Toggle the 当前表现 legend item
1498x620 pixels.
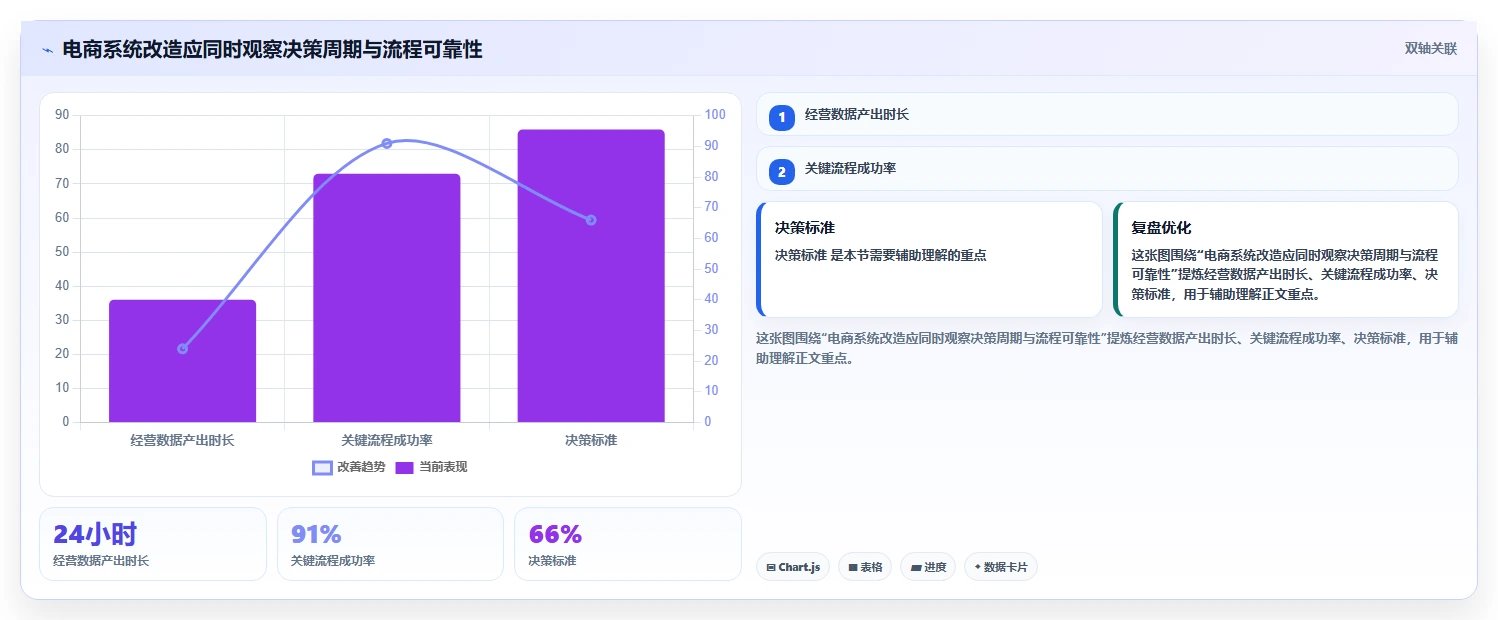point(431,467)
